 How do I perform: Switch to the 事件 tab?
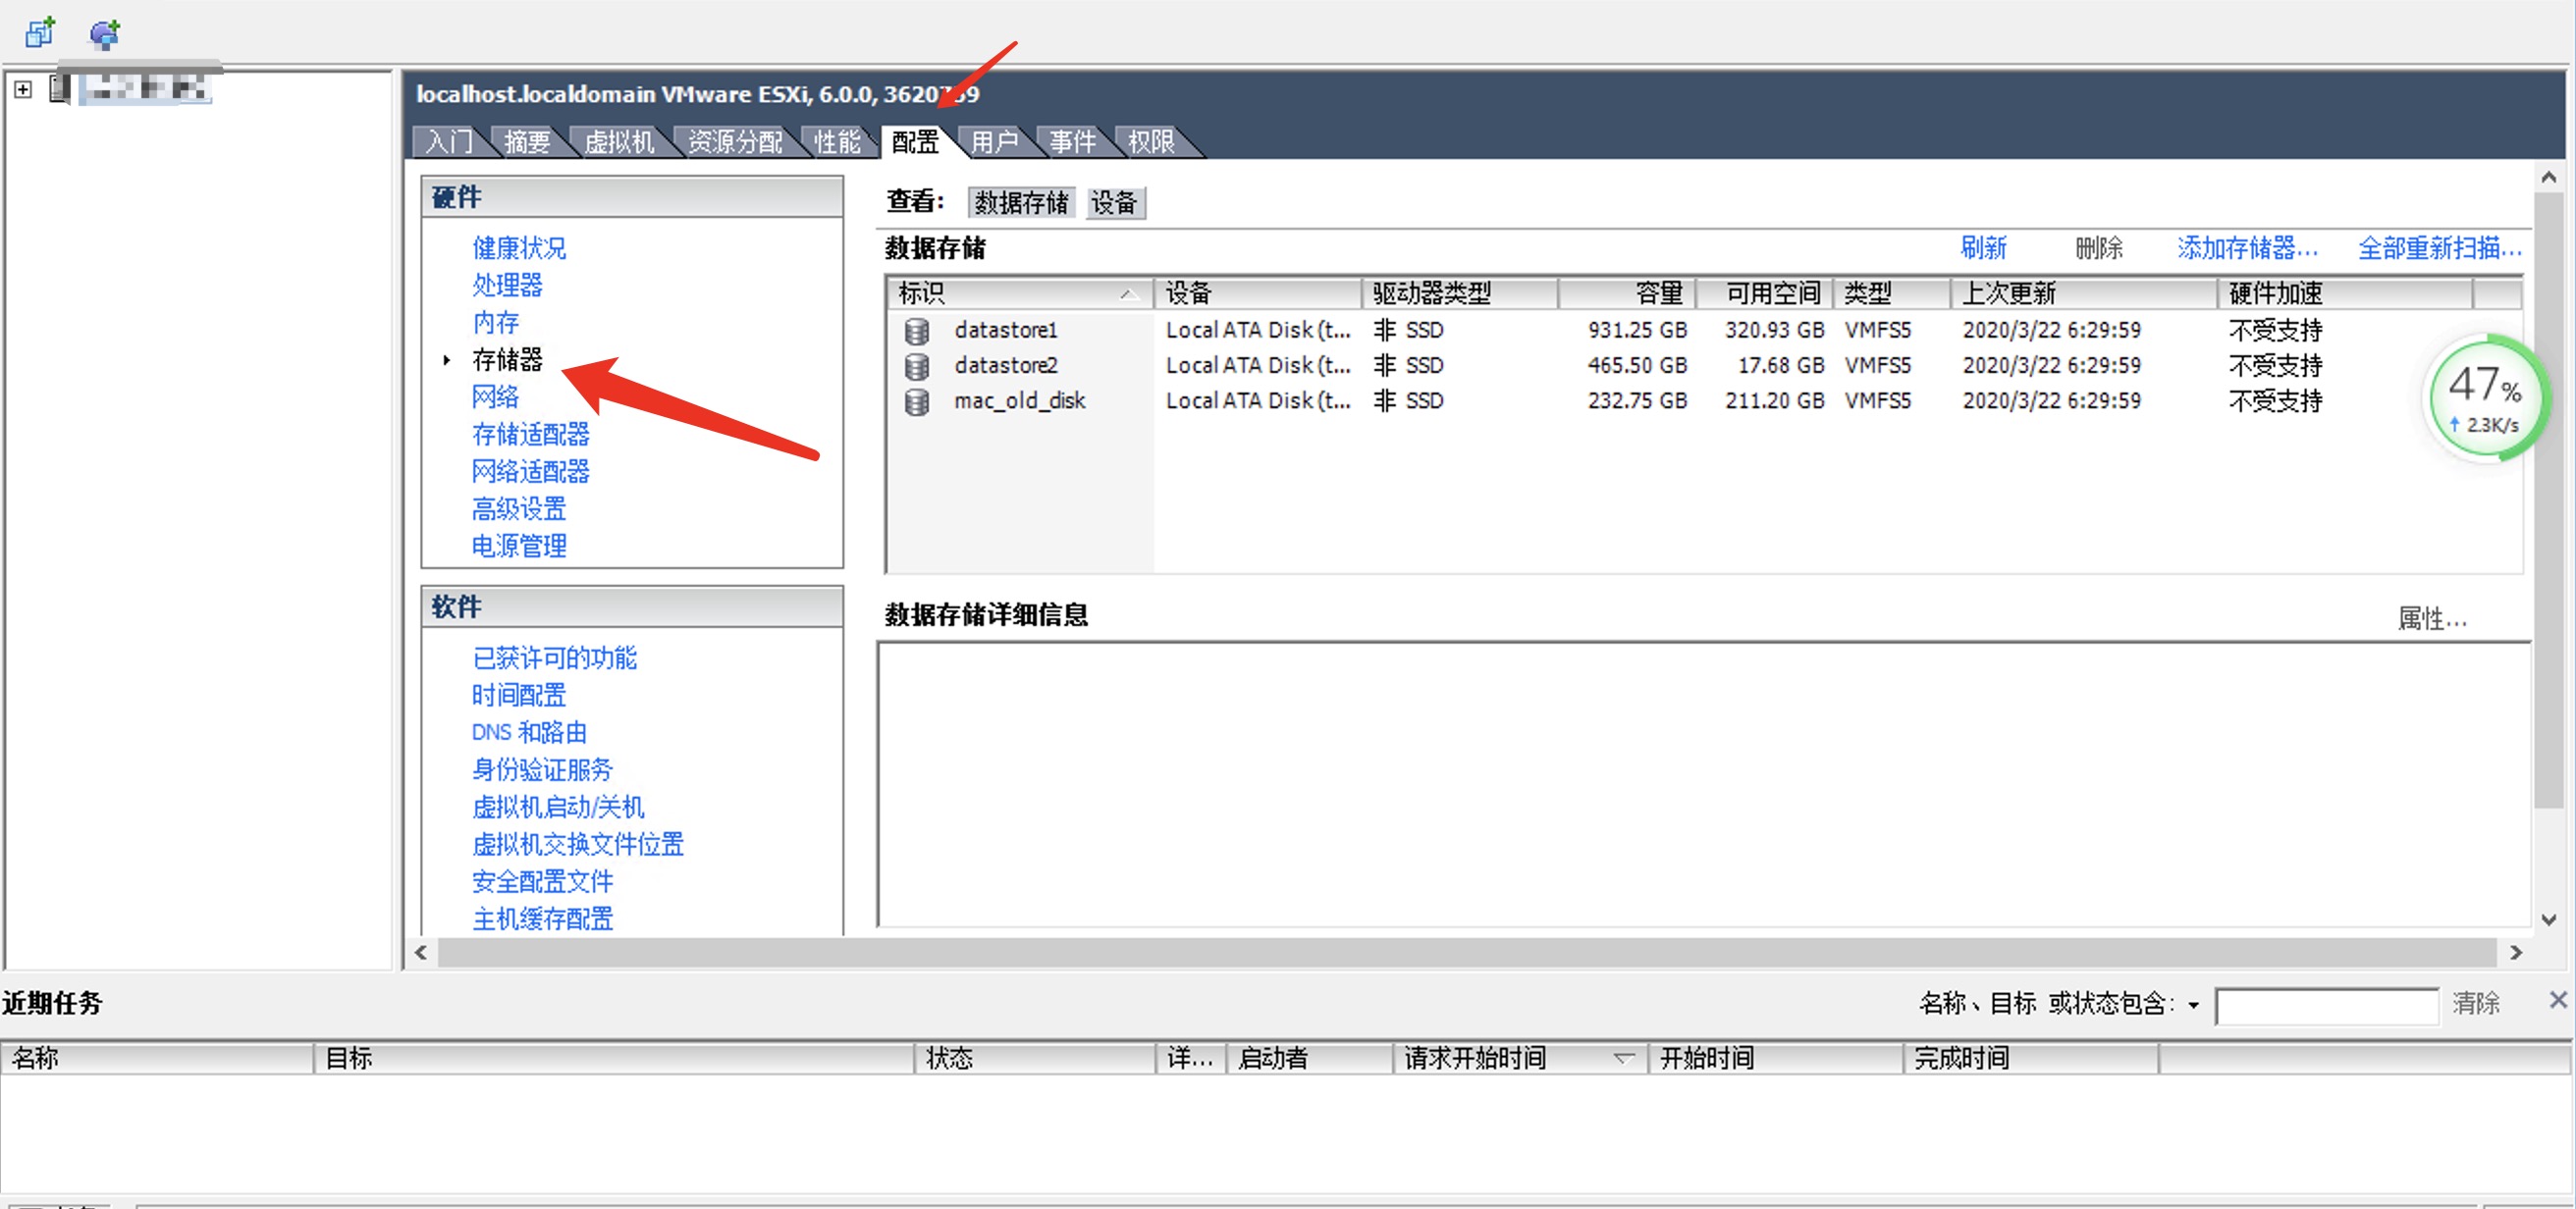1073,142
